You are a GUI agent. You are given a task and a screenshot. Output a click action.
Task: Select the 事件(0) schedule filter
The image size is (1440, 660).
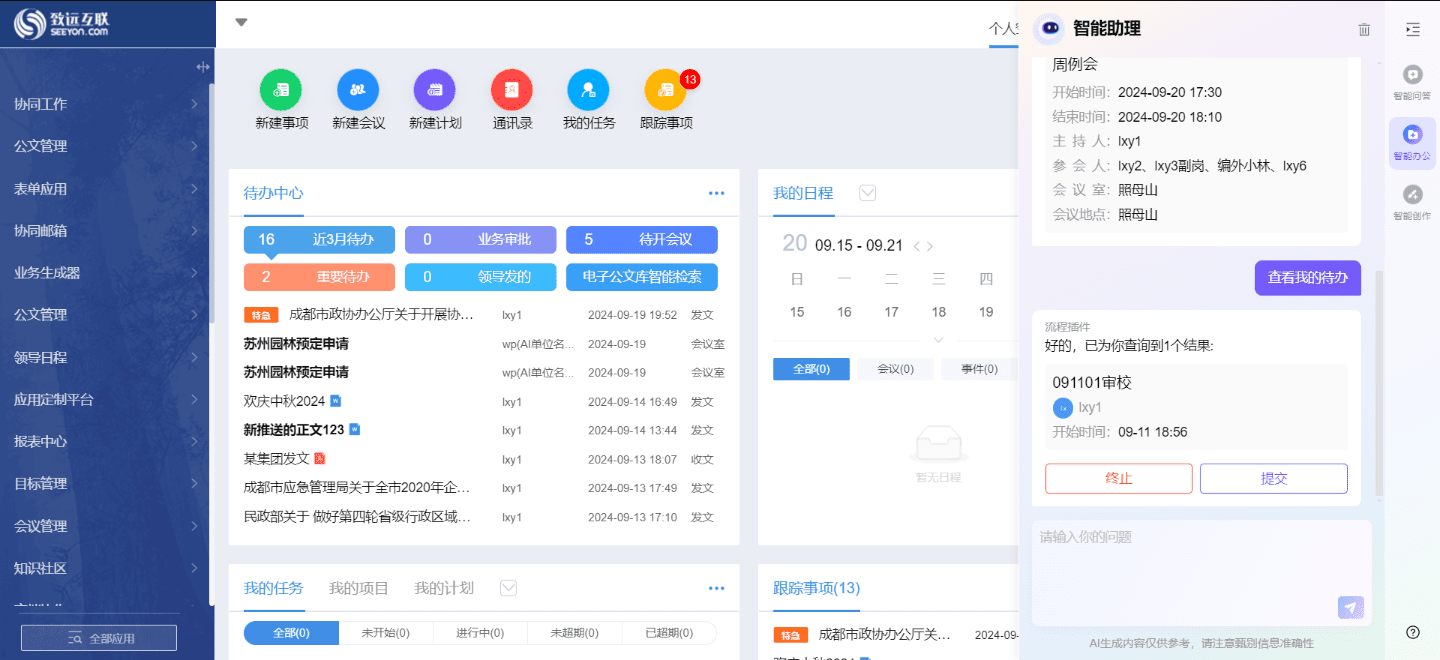979,369
